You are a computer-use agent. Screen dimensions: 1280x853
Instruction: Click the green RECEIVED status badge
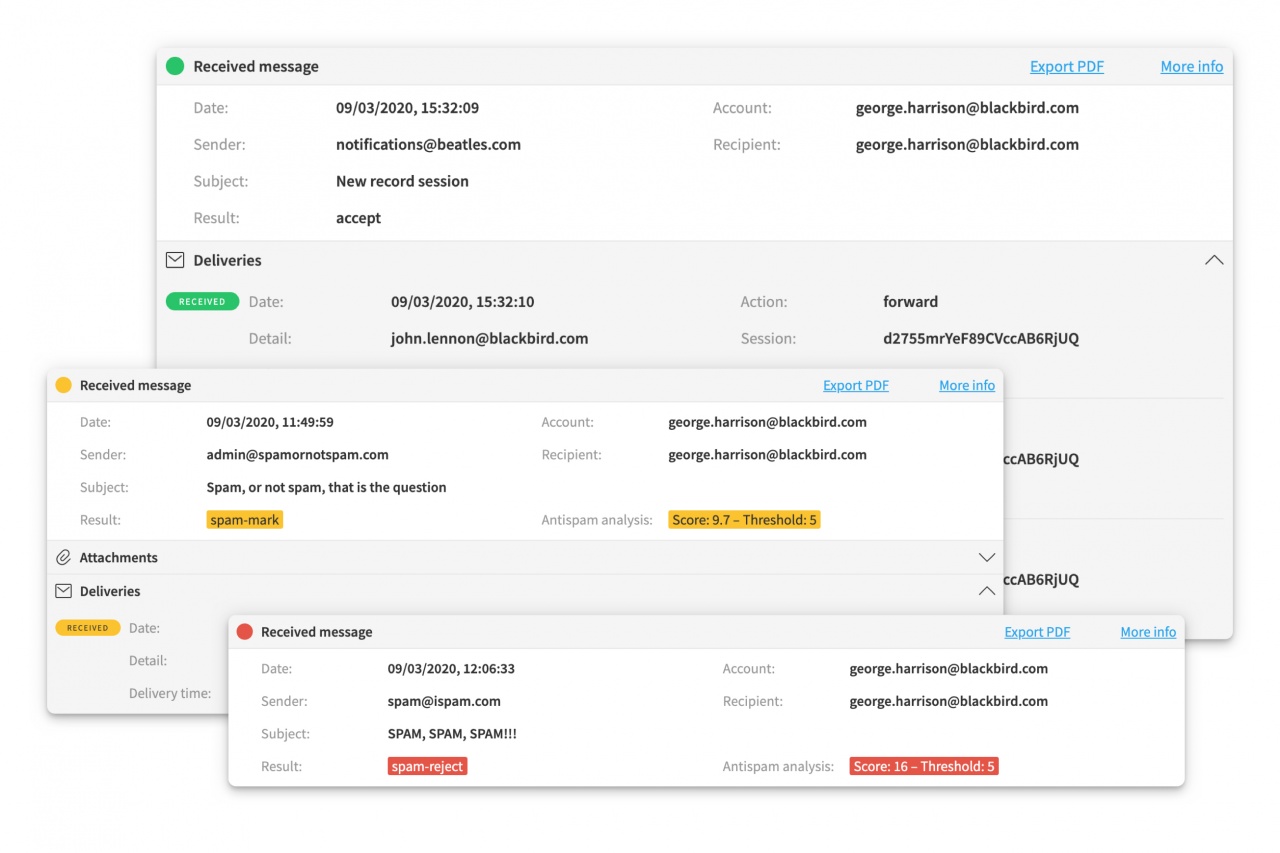pos(202,302)
